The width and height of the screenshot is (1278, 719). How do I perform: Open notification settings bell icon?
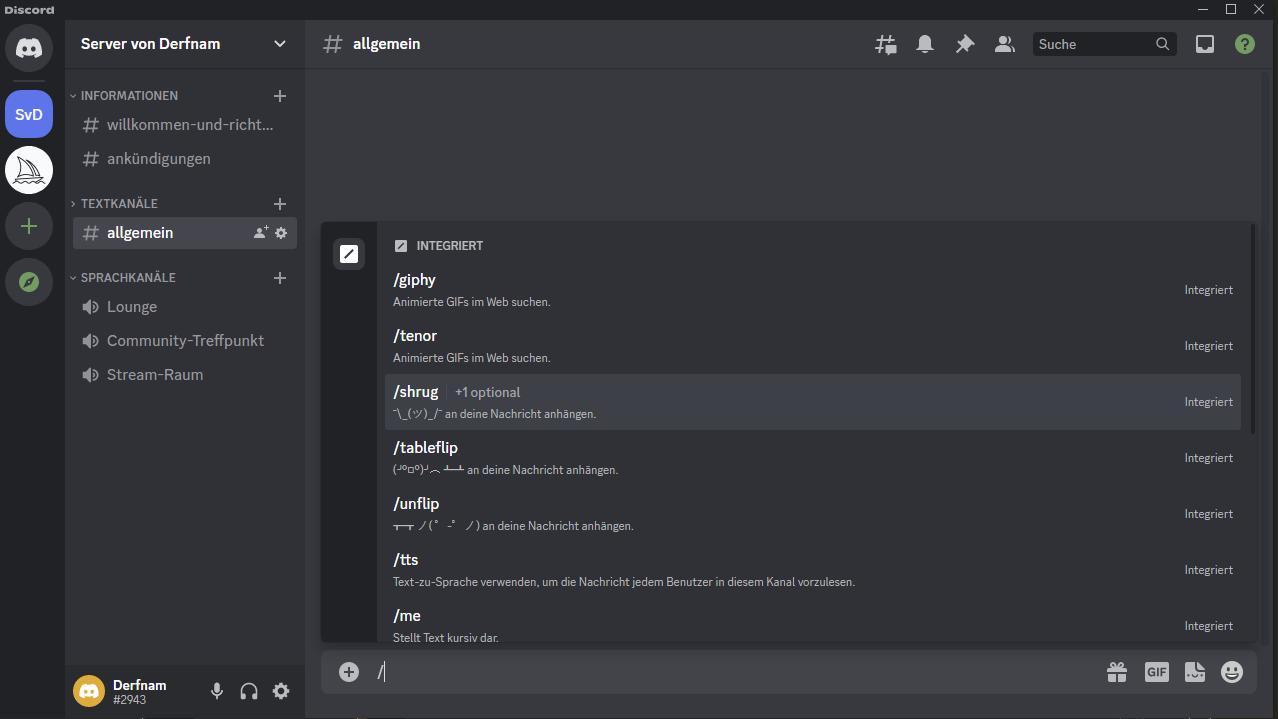tap(925, 44)
